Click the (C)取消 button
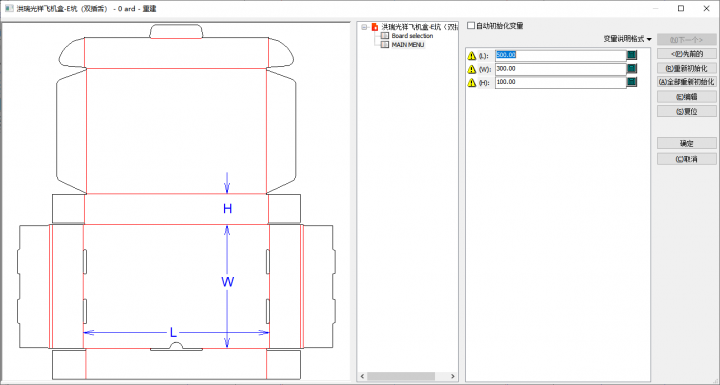Screen dimensions: 720x385 point(686,159)
